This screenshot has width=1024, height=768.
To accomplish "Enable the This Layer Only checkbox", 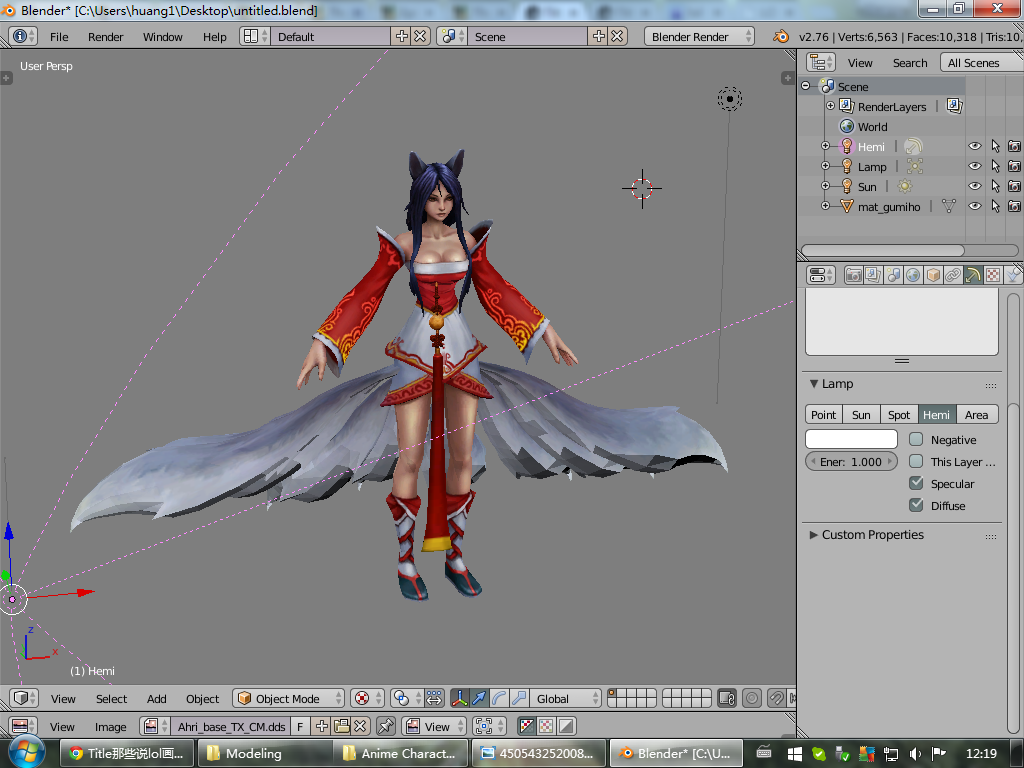I will pos(916,462).
